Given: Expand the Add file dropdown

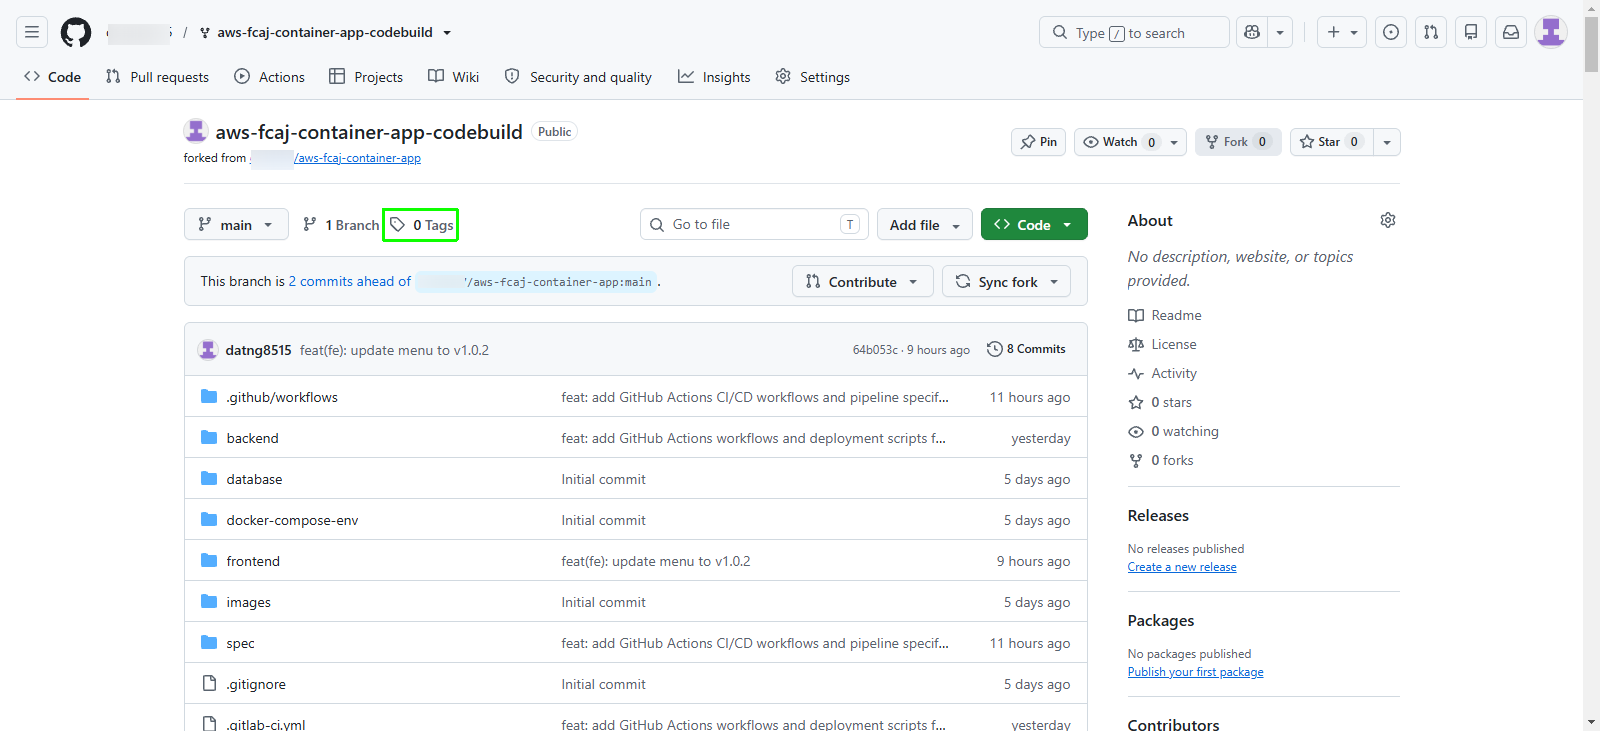Looking at the screenshot, I should [925, 224].
